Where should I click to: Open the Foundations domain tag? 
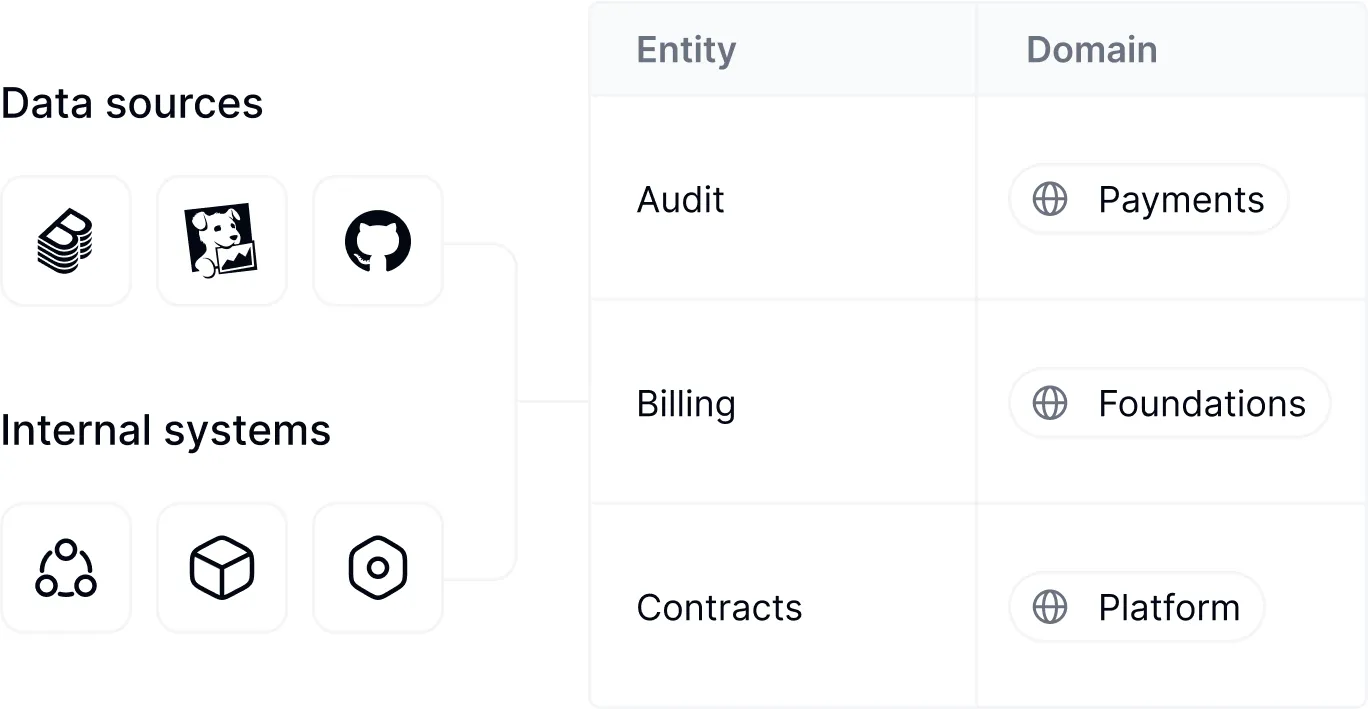[1169, 404]
